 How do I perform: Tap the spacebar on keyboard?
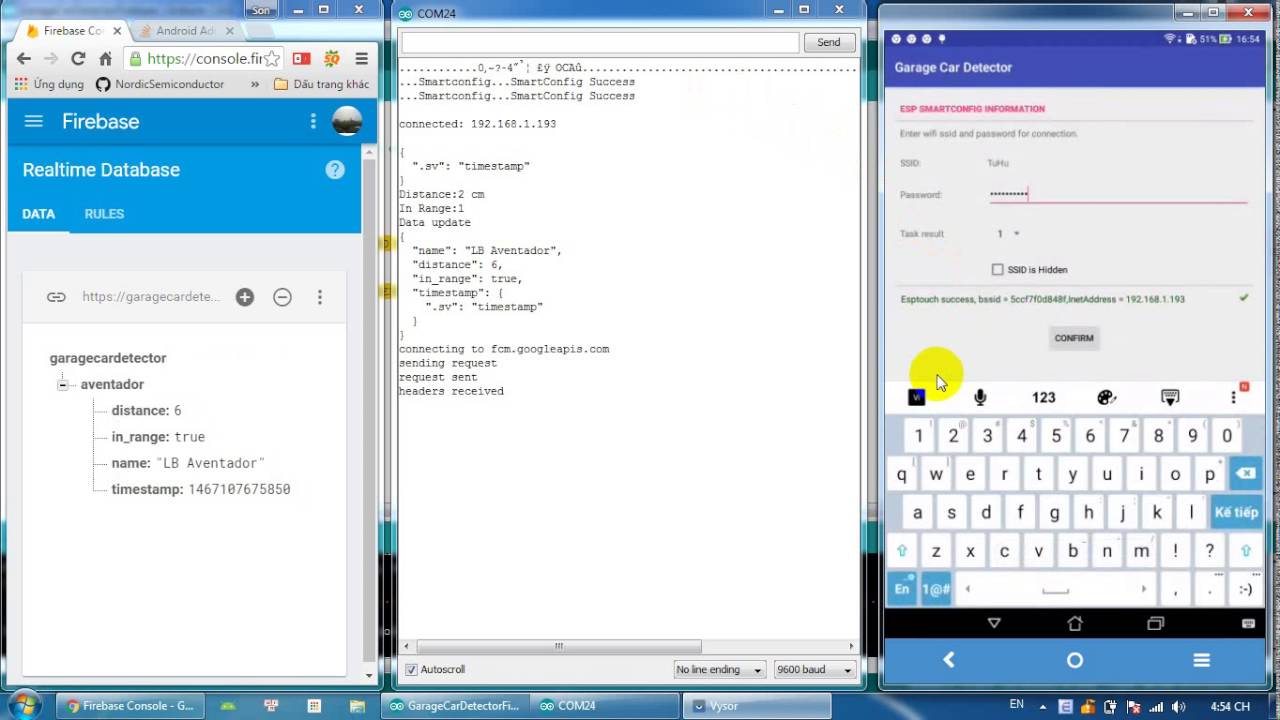click(x=1055, y=589)
